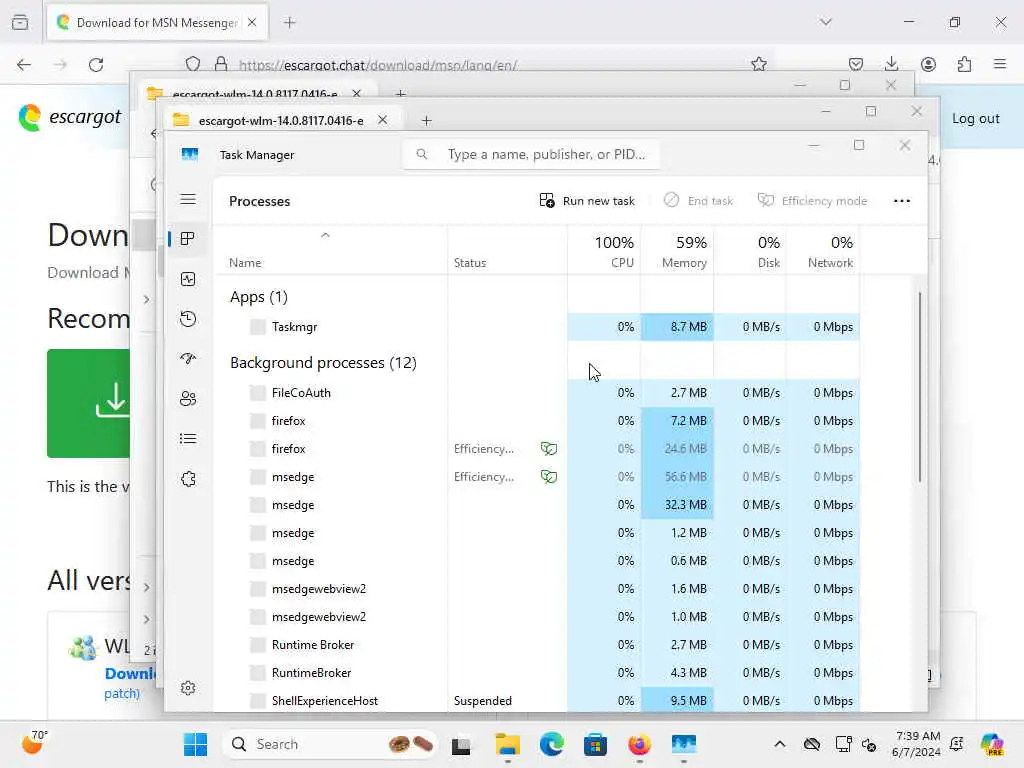Open more options ellipsis in Task Manager

[902, 201]
